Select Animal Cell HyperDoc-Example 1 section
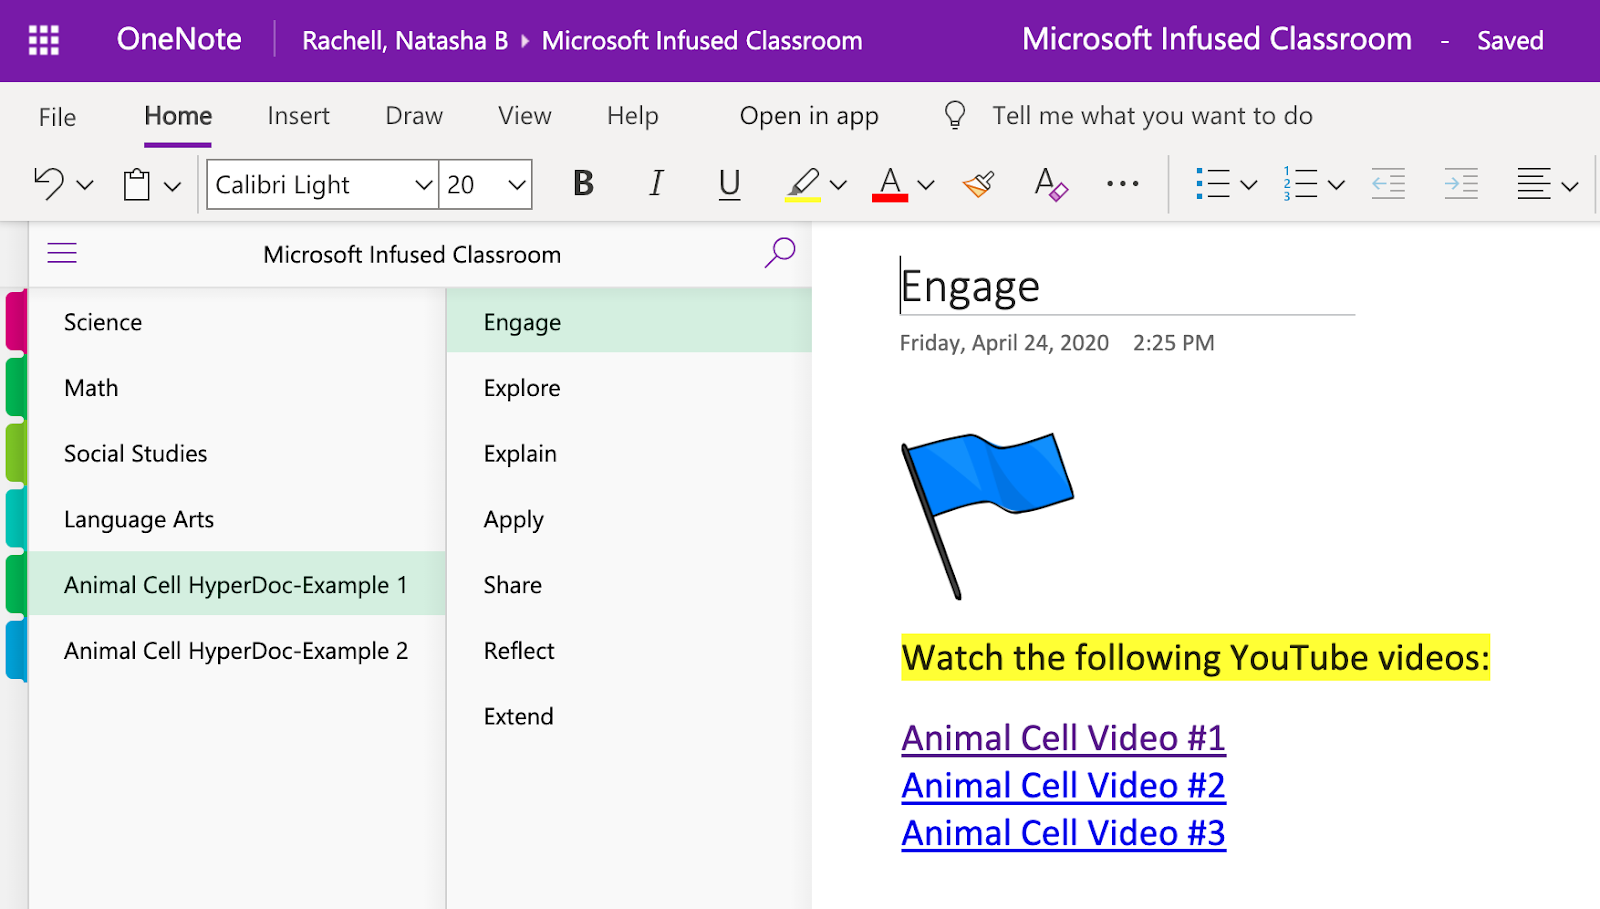This screenshot has height=909, width=1600. [236, 585]
